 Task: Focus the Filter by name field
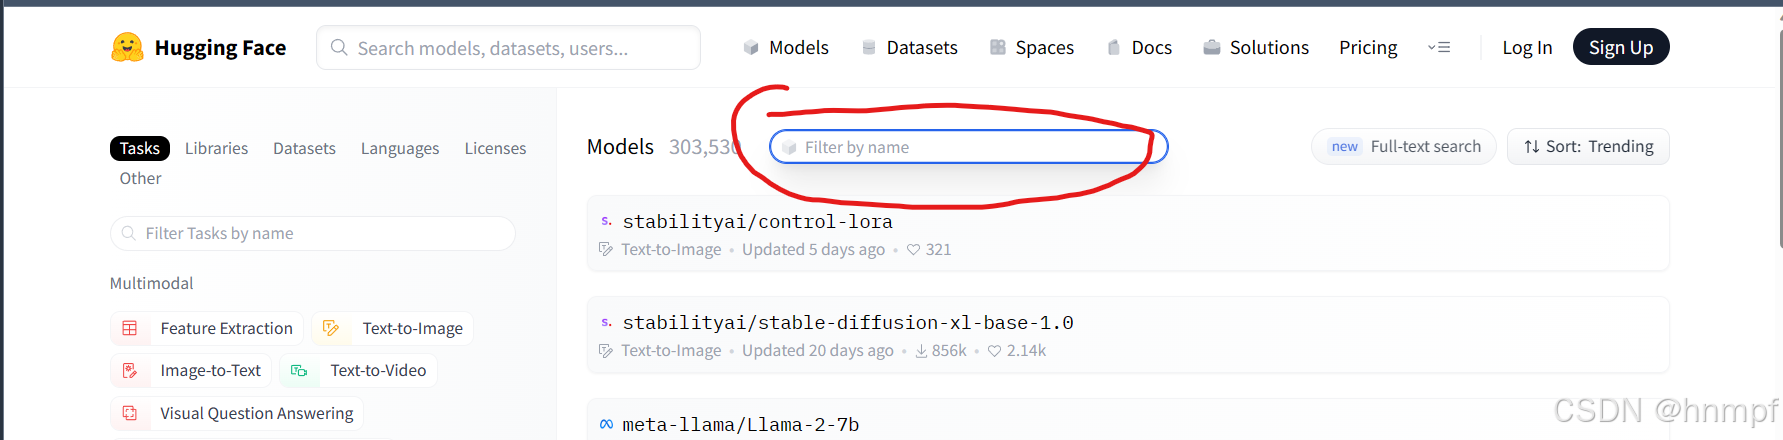point(968,147)
